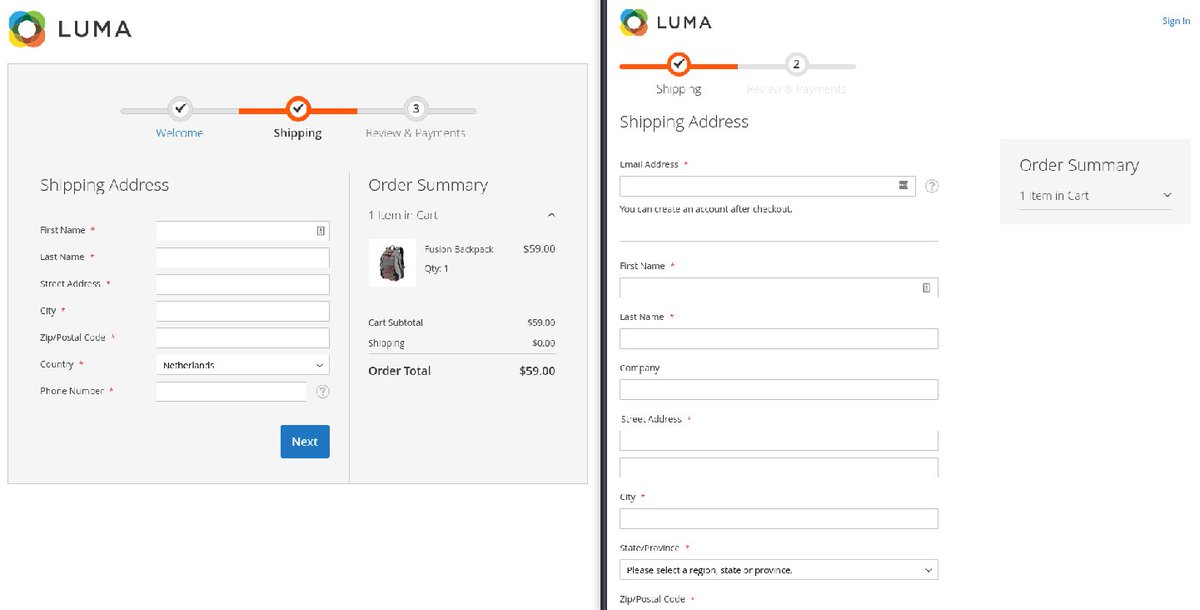The width and height of the screenshot is (1200, 610).
Task: Click the First Name input field
Action: (x=240, y=230)
